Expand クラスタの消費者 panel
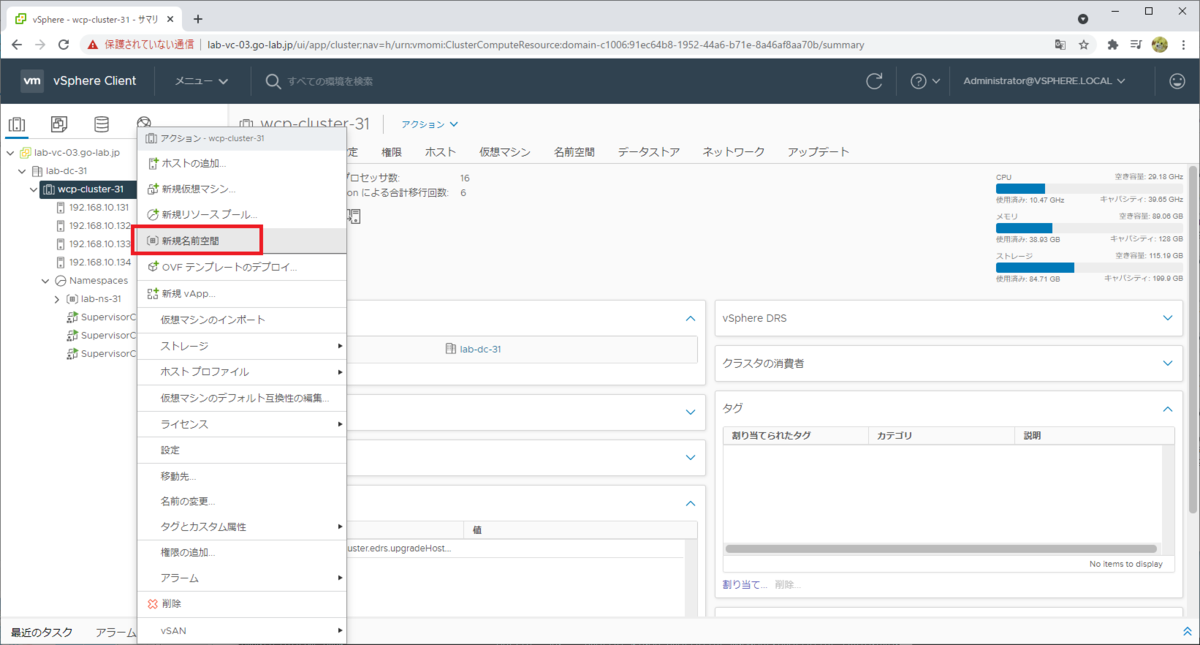This screenshot has height=645, width=1200. (1168, 363)
